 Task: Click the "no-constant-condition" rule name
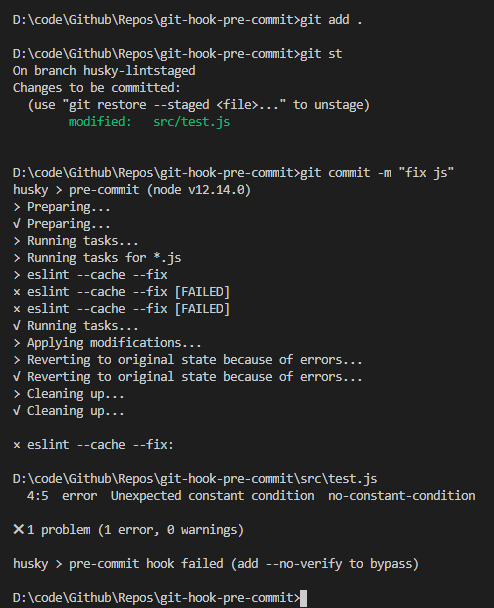402,496
